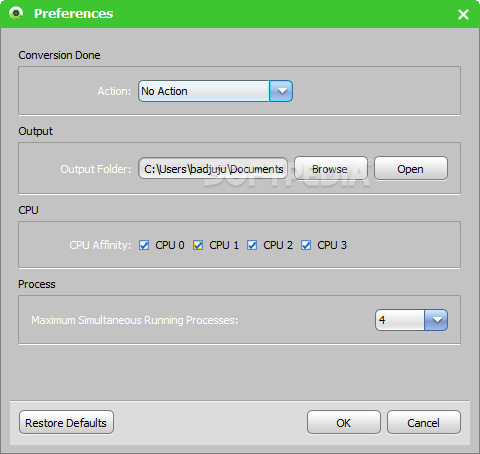The height and width of the screenshot is (454, 480).
Task: Toggle the CPU 1 checkbox
Action: [198, 245]
